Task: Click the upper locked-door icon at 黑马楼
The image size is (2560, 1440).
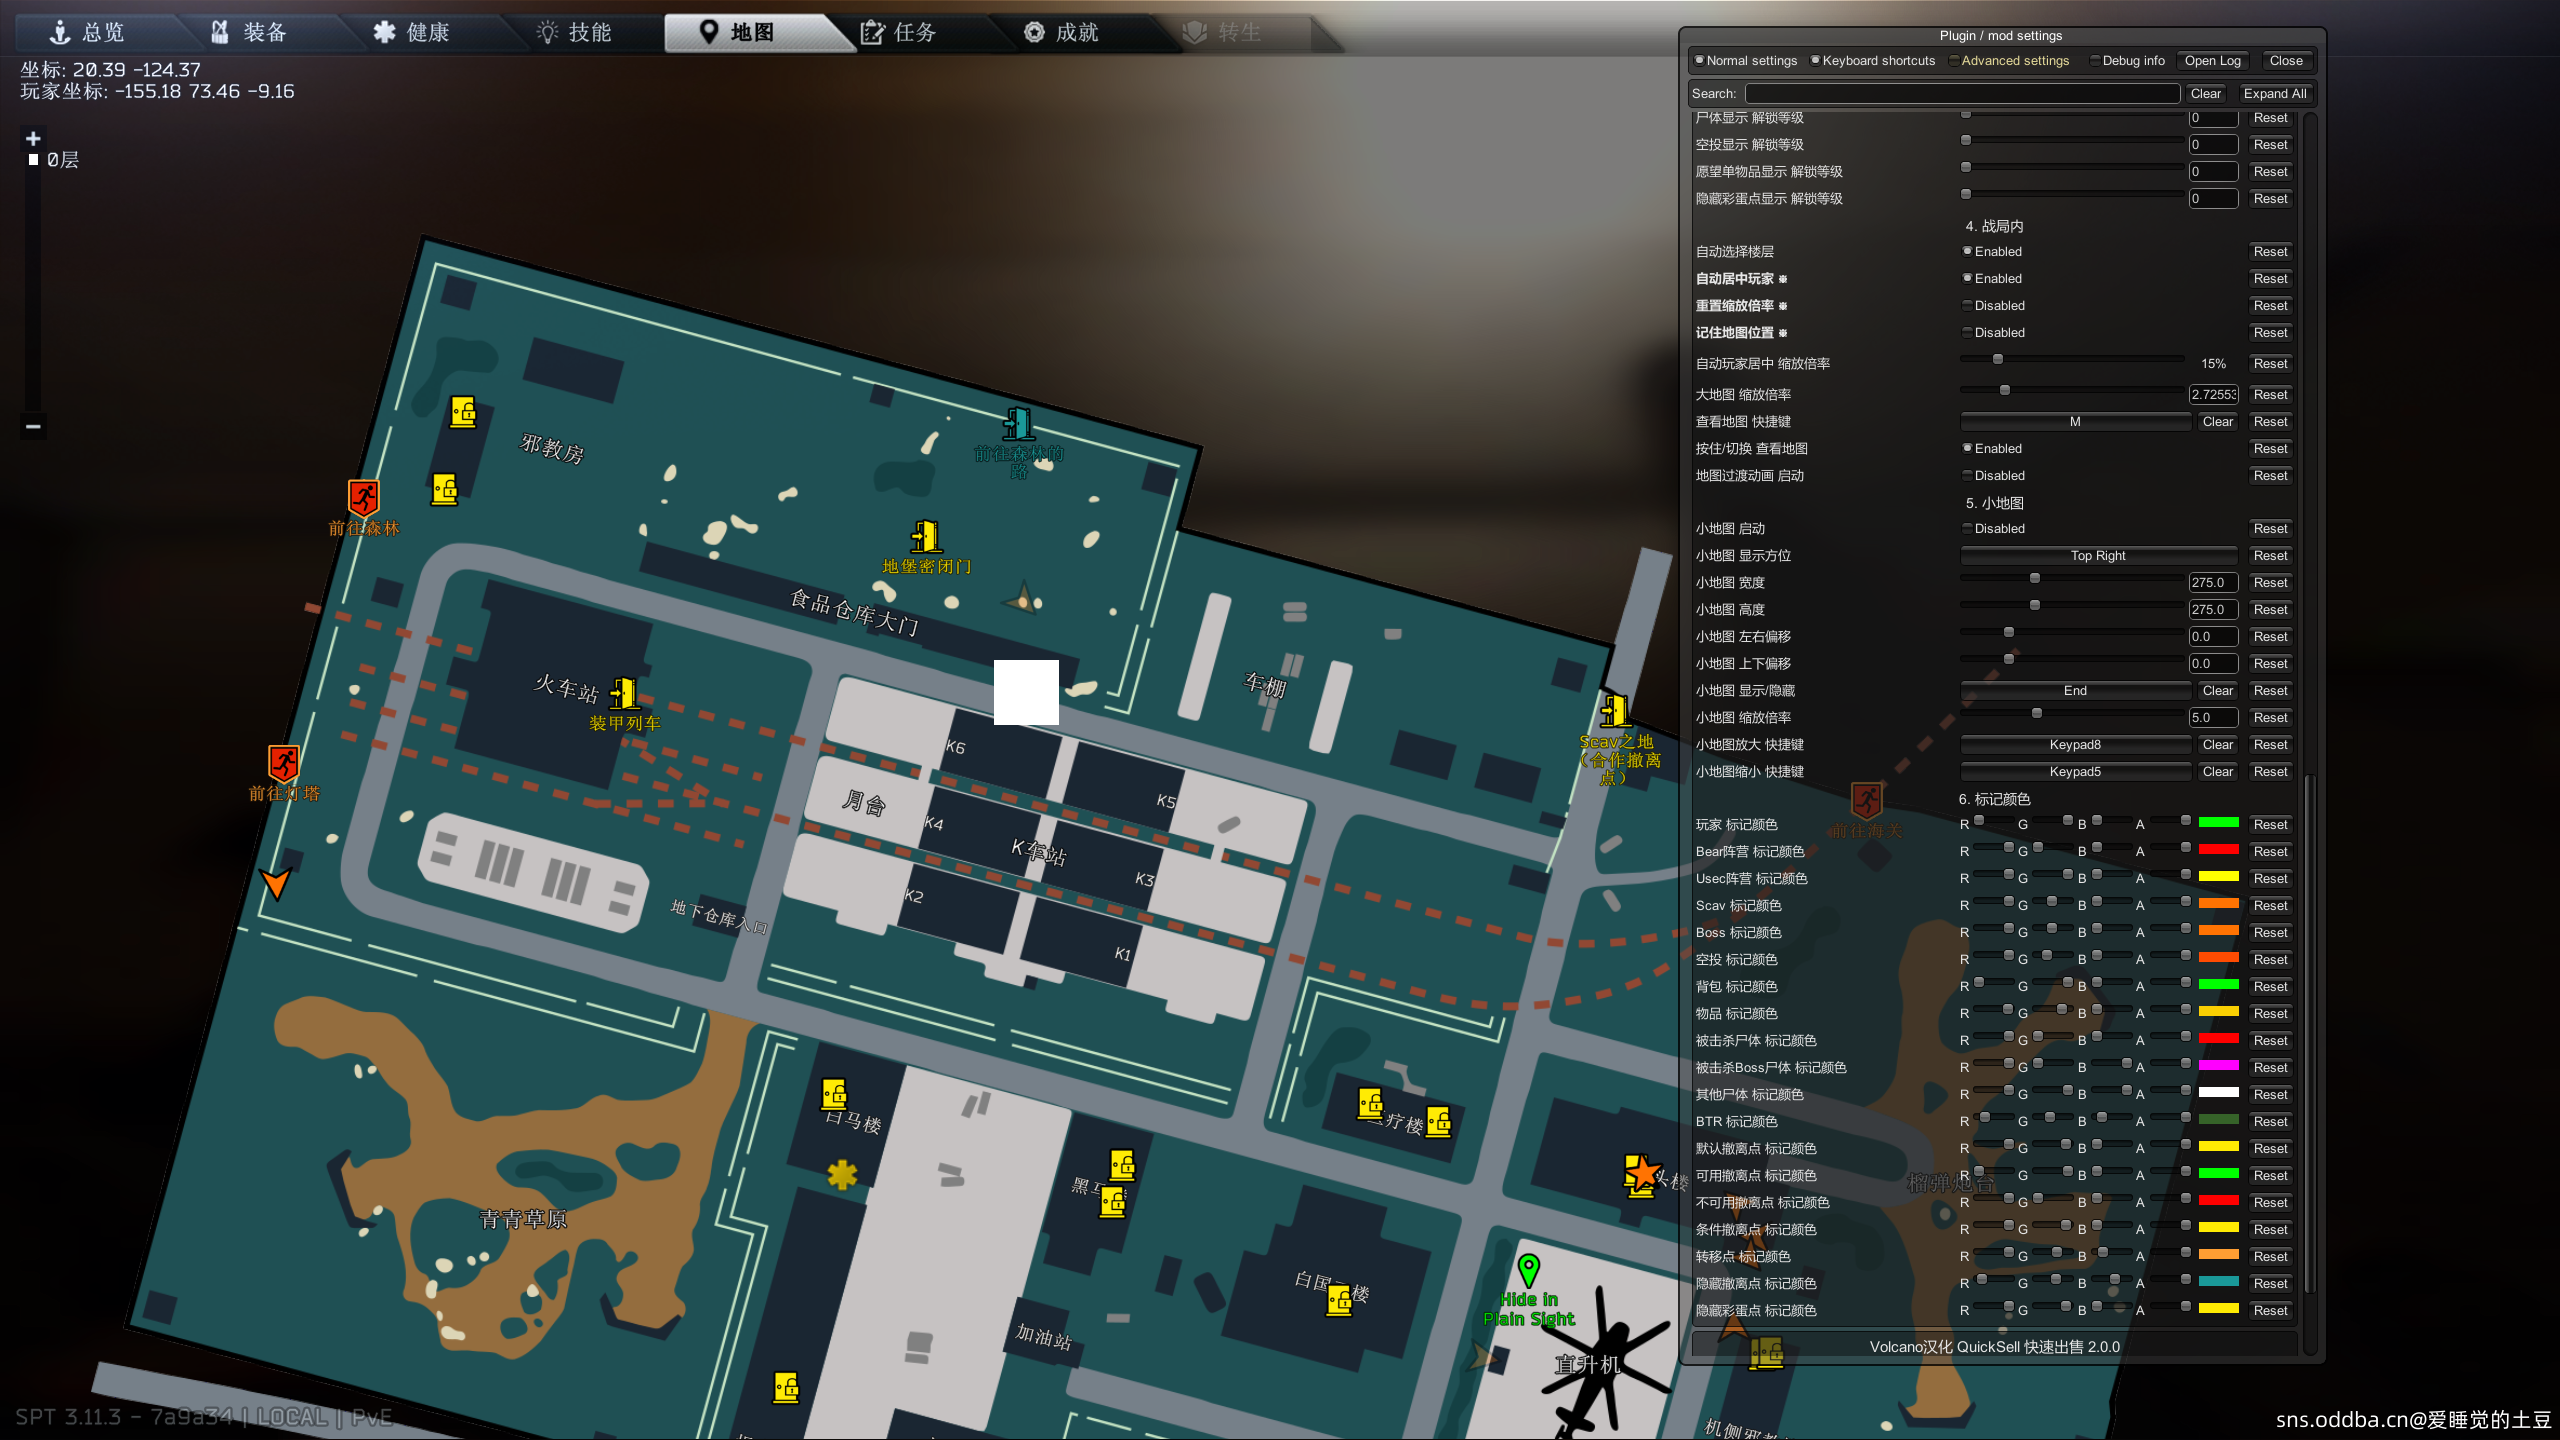Action: point(1123,1165)
